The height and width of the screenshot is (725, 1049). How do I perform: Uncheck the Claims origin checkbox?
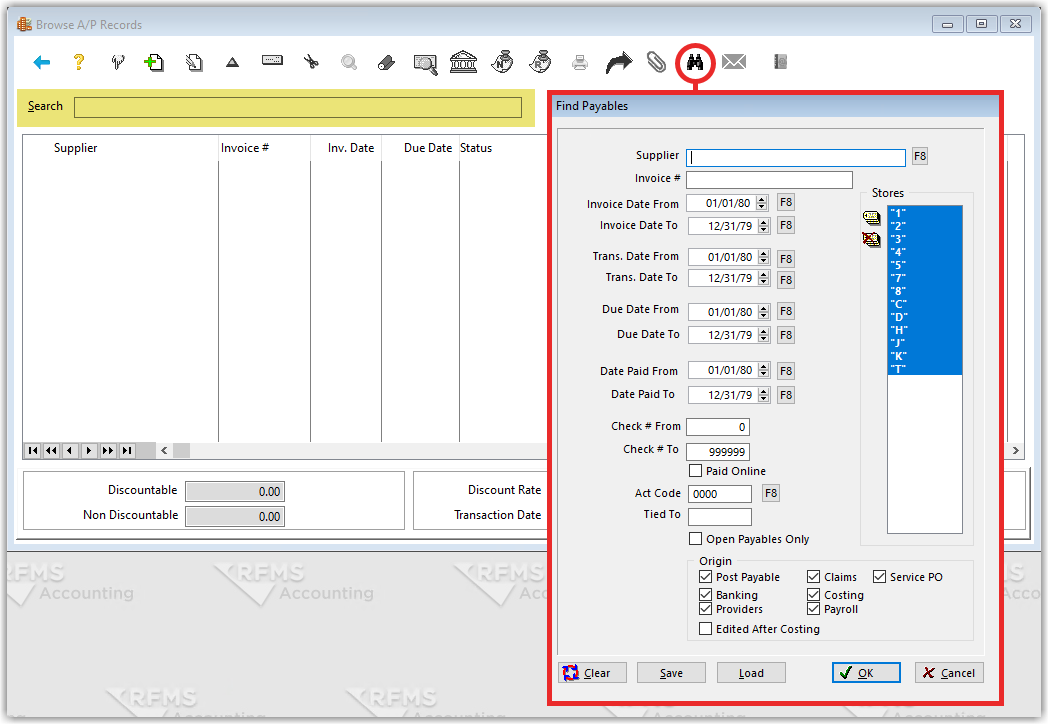coord(813,576)
